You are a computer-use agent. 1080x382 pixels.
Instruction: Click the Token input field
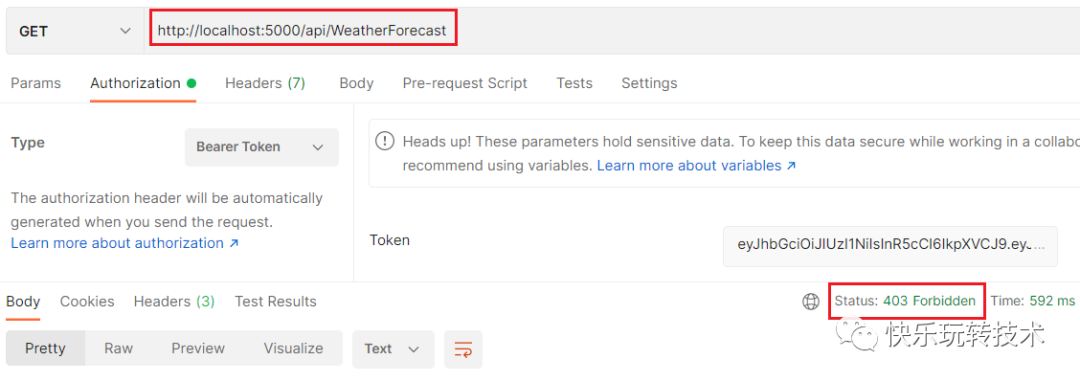coord(890,246)
